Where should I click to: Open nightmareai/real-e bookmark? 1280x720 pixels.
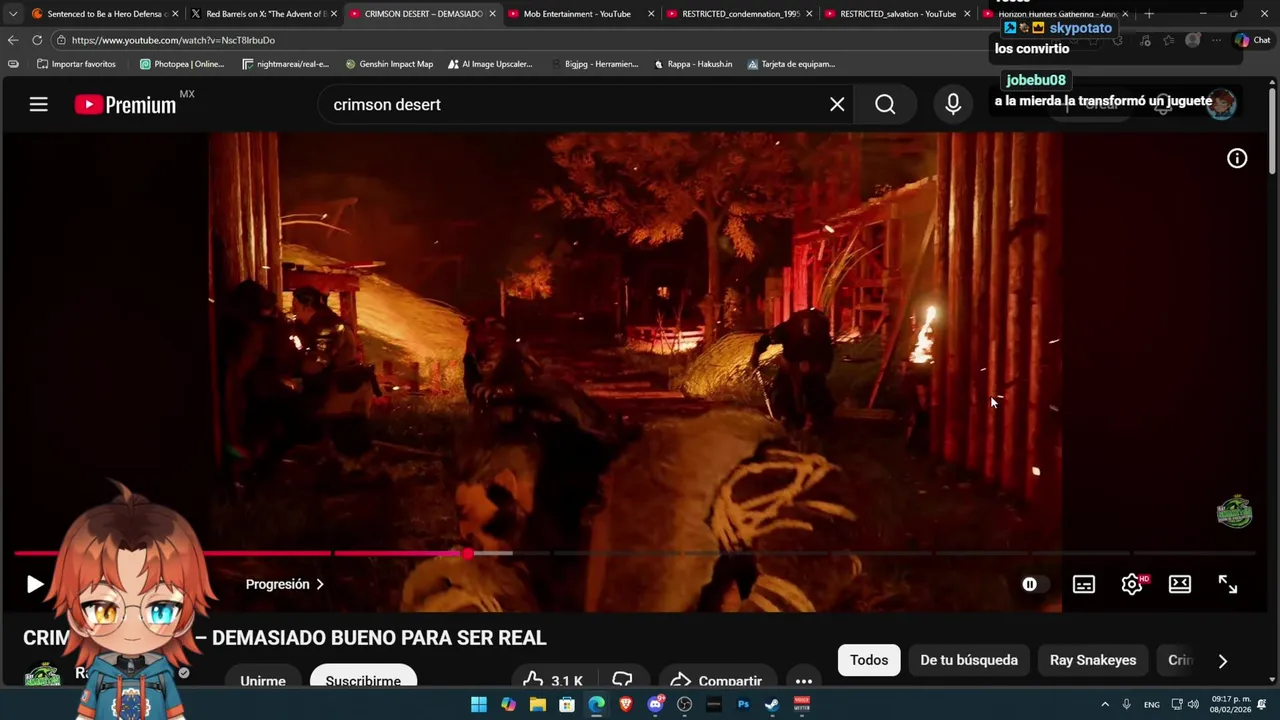(286, 64)
